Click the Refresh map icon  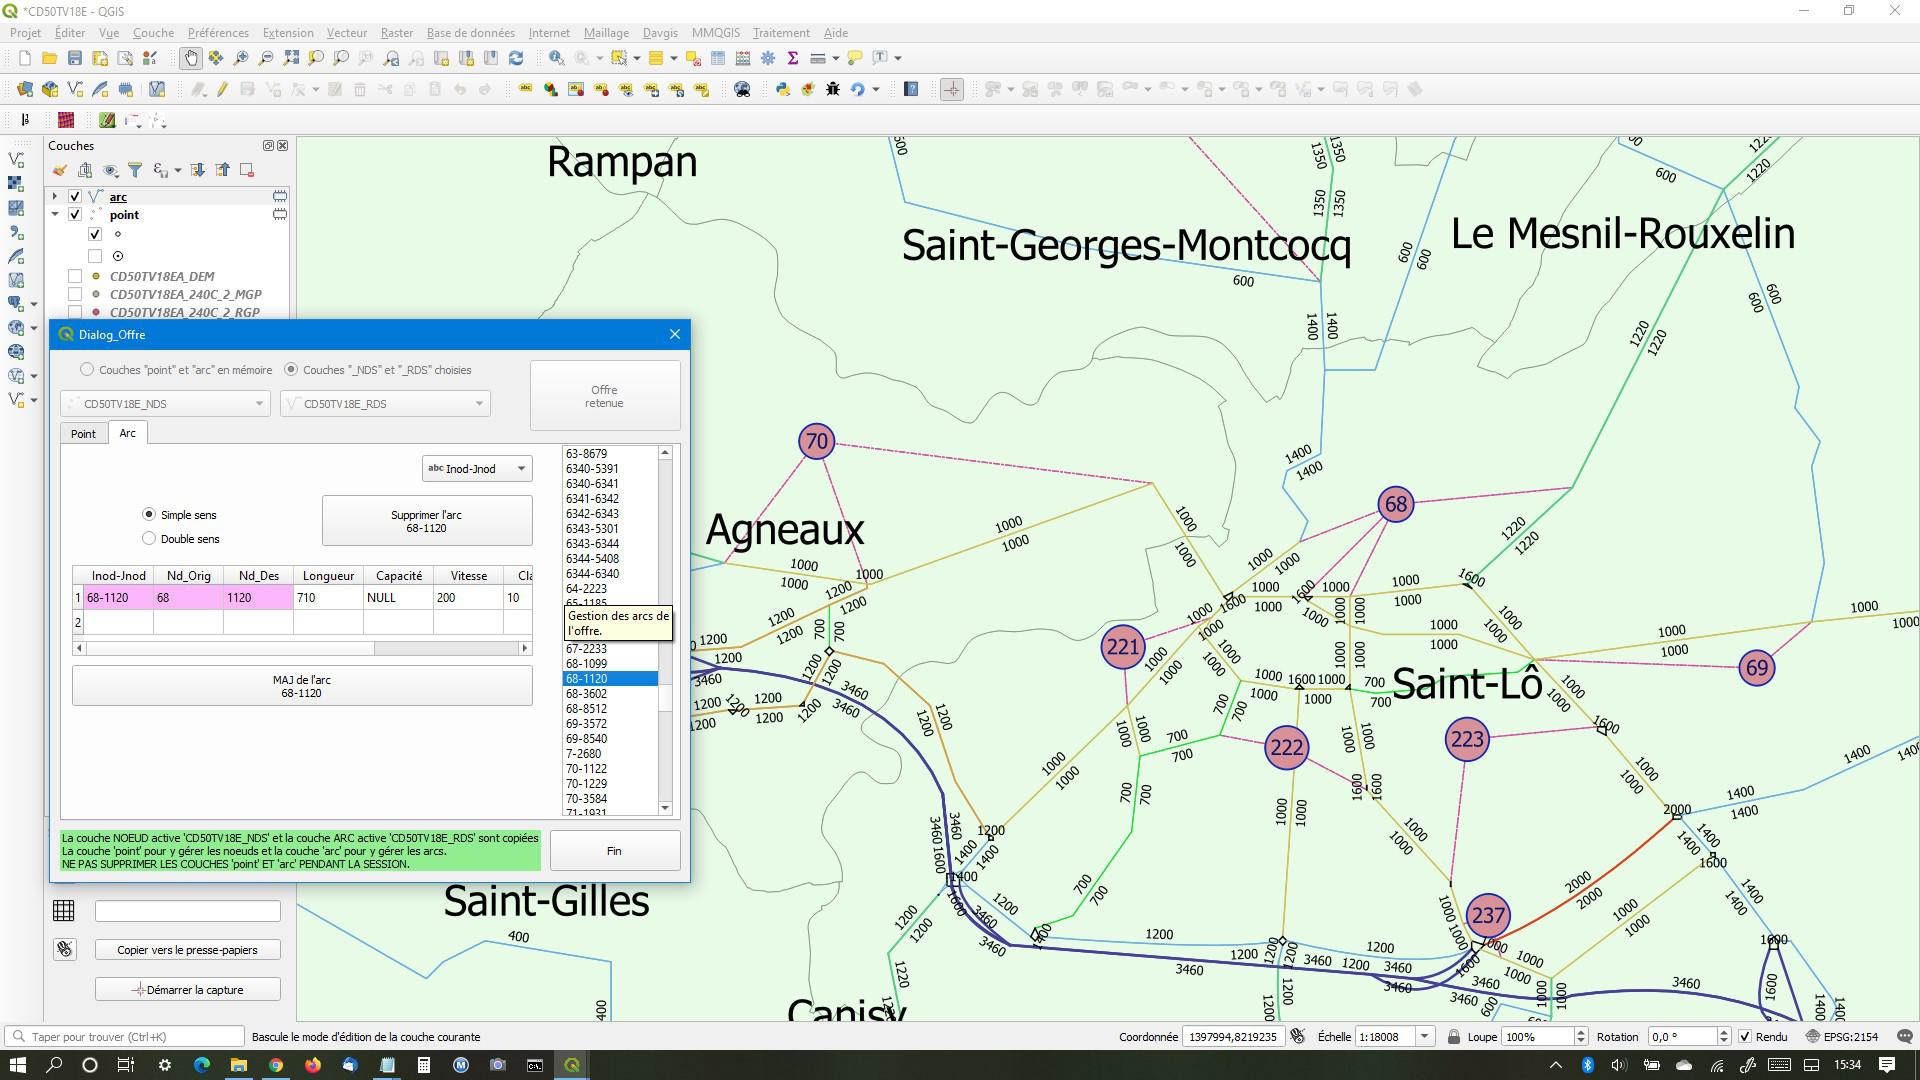(x=516, y=58)
